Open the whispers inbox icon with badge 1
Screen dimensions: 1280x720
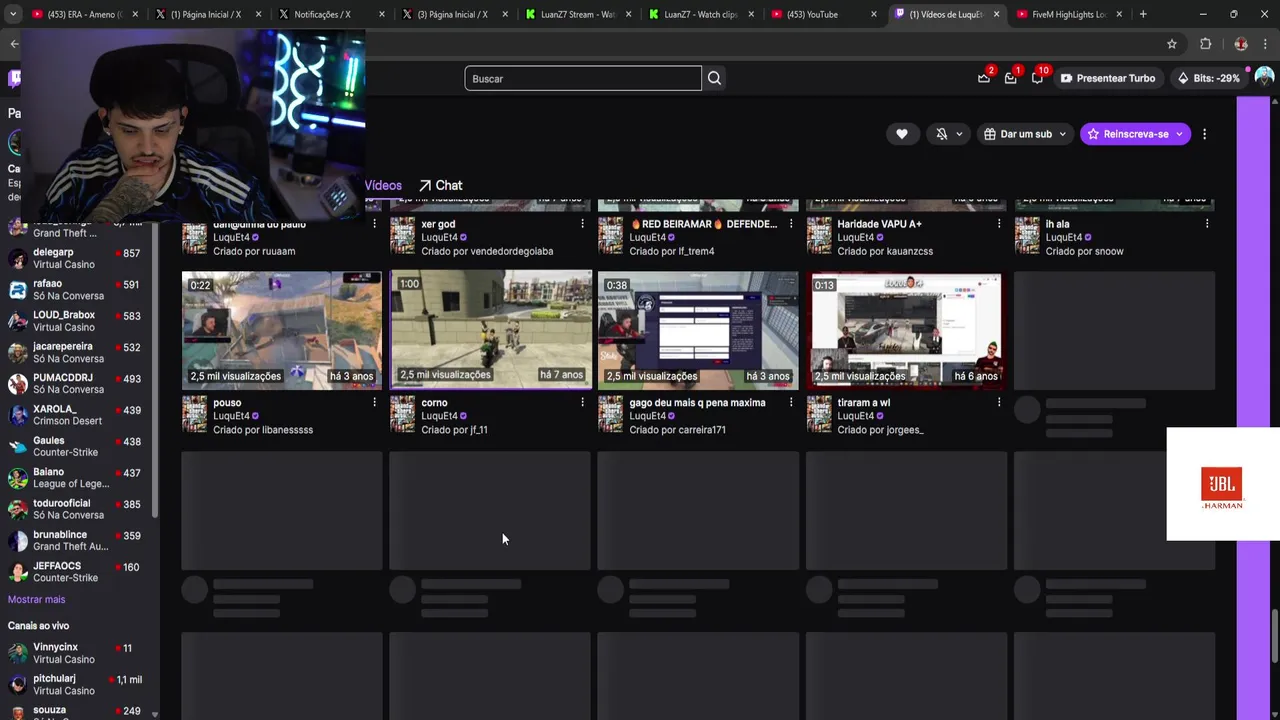[x=1011, y=78]
